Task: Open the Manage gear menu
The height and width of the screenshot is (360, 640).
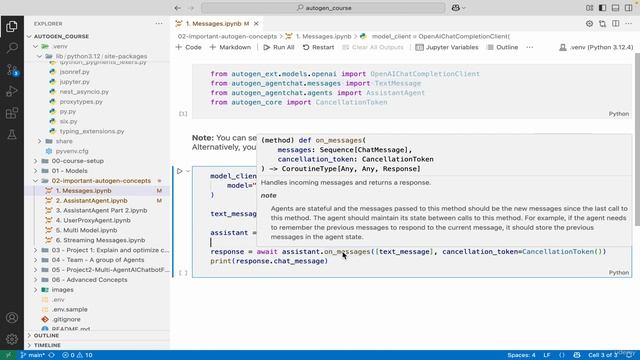Action: tap(12, 339)
